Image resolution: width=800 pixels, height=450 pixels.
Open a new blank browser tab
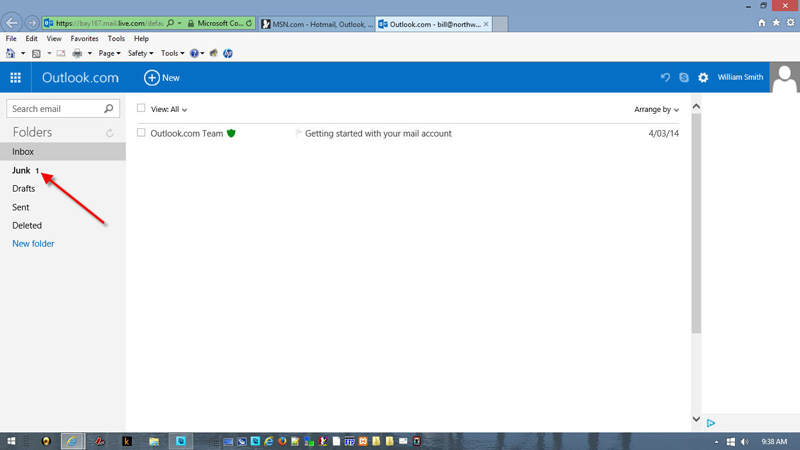tap(500, 24)
